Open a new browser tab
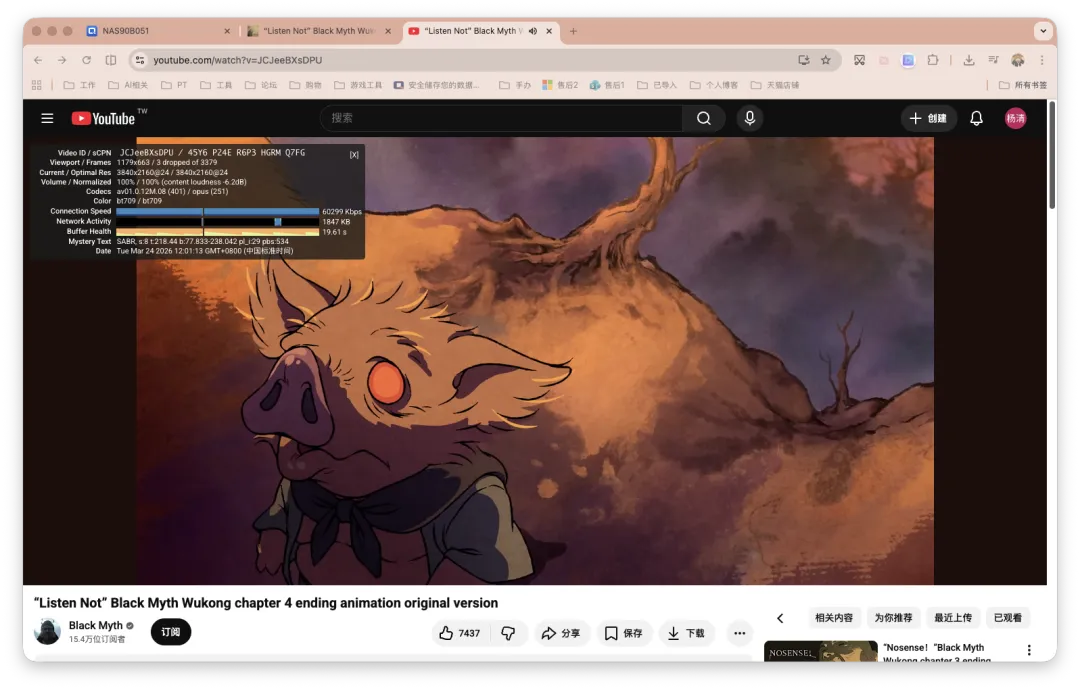The image size is (1080, 690). [573, 31]
